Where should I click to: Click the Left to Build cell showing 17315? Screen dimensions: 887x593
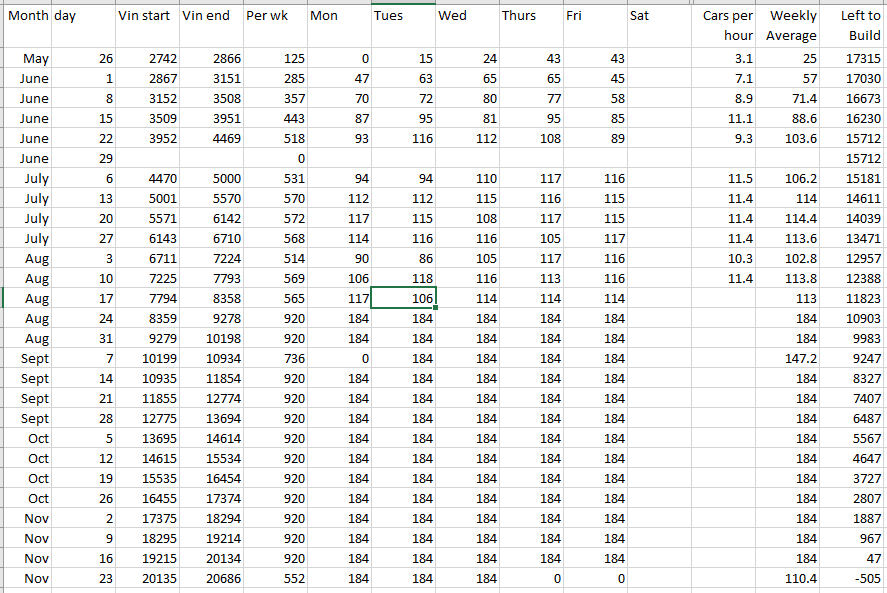click(854, 59)
